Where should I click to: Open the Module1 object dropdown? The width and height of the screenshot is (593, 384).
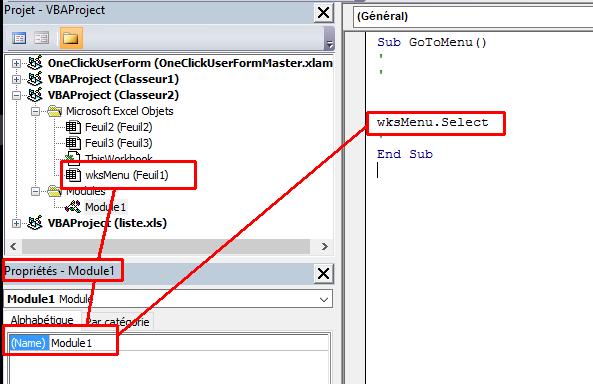tap(324, 300)
